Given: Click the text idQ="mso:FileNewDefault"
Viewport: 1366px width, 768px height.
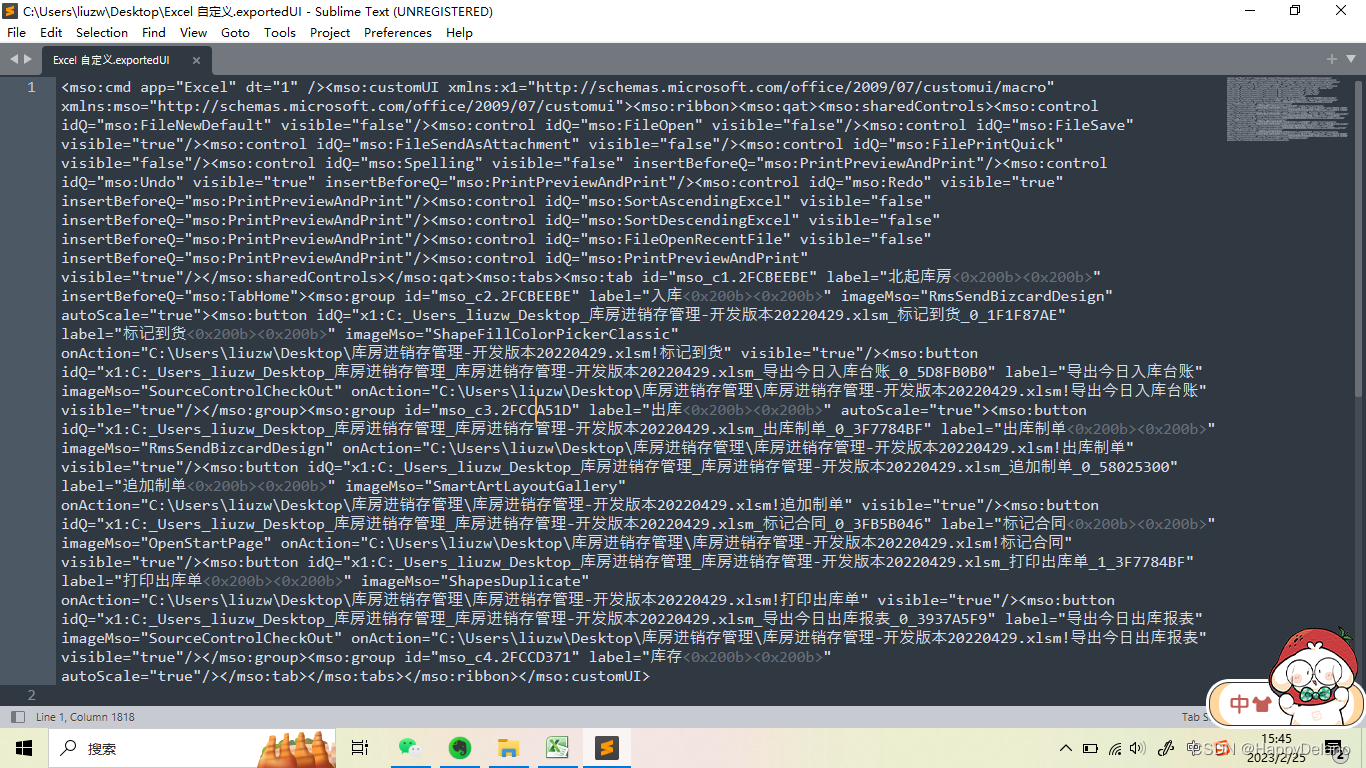Looking at the screenshot, I should (166, 125).
